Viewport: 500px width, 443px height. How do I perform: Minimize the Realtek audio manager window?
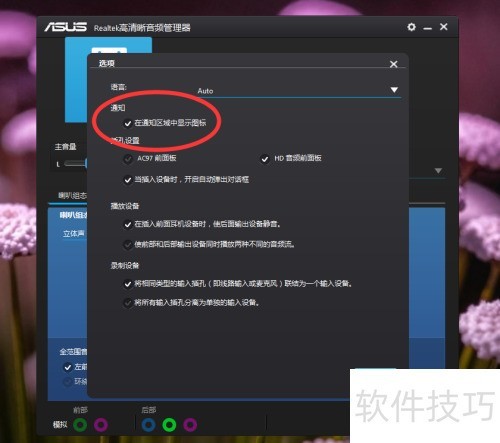pos(428,28)
